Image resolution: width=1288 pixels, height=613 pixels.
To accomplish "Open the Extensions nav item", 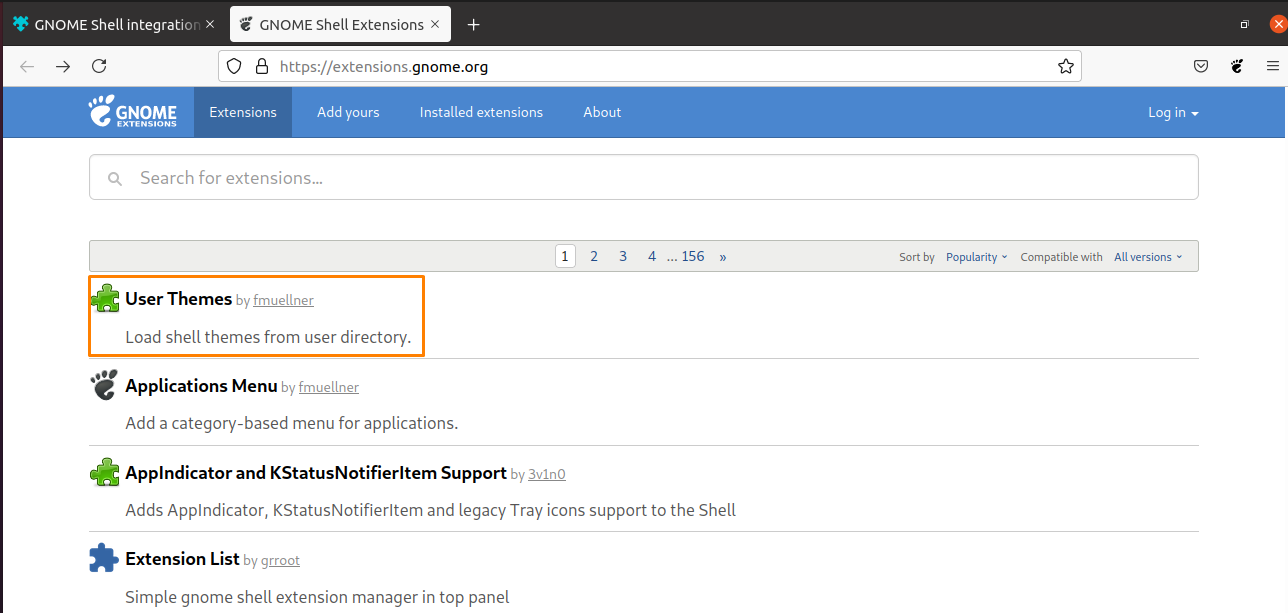I will coord(243,112).
